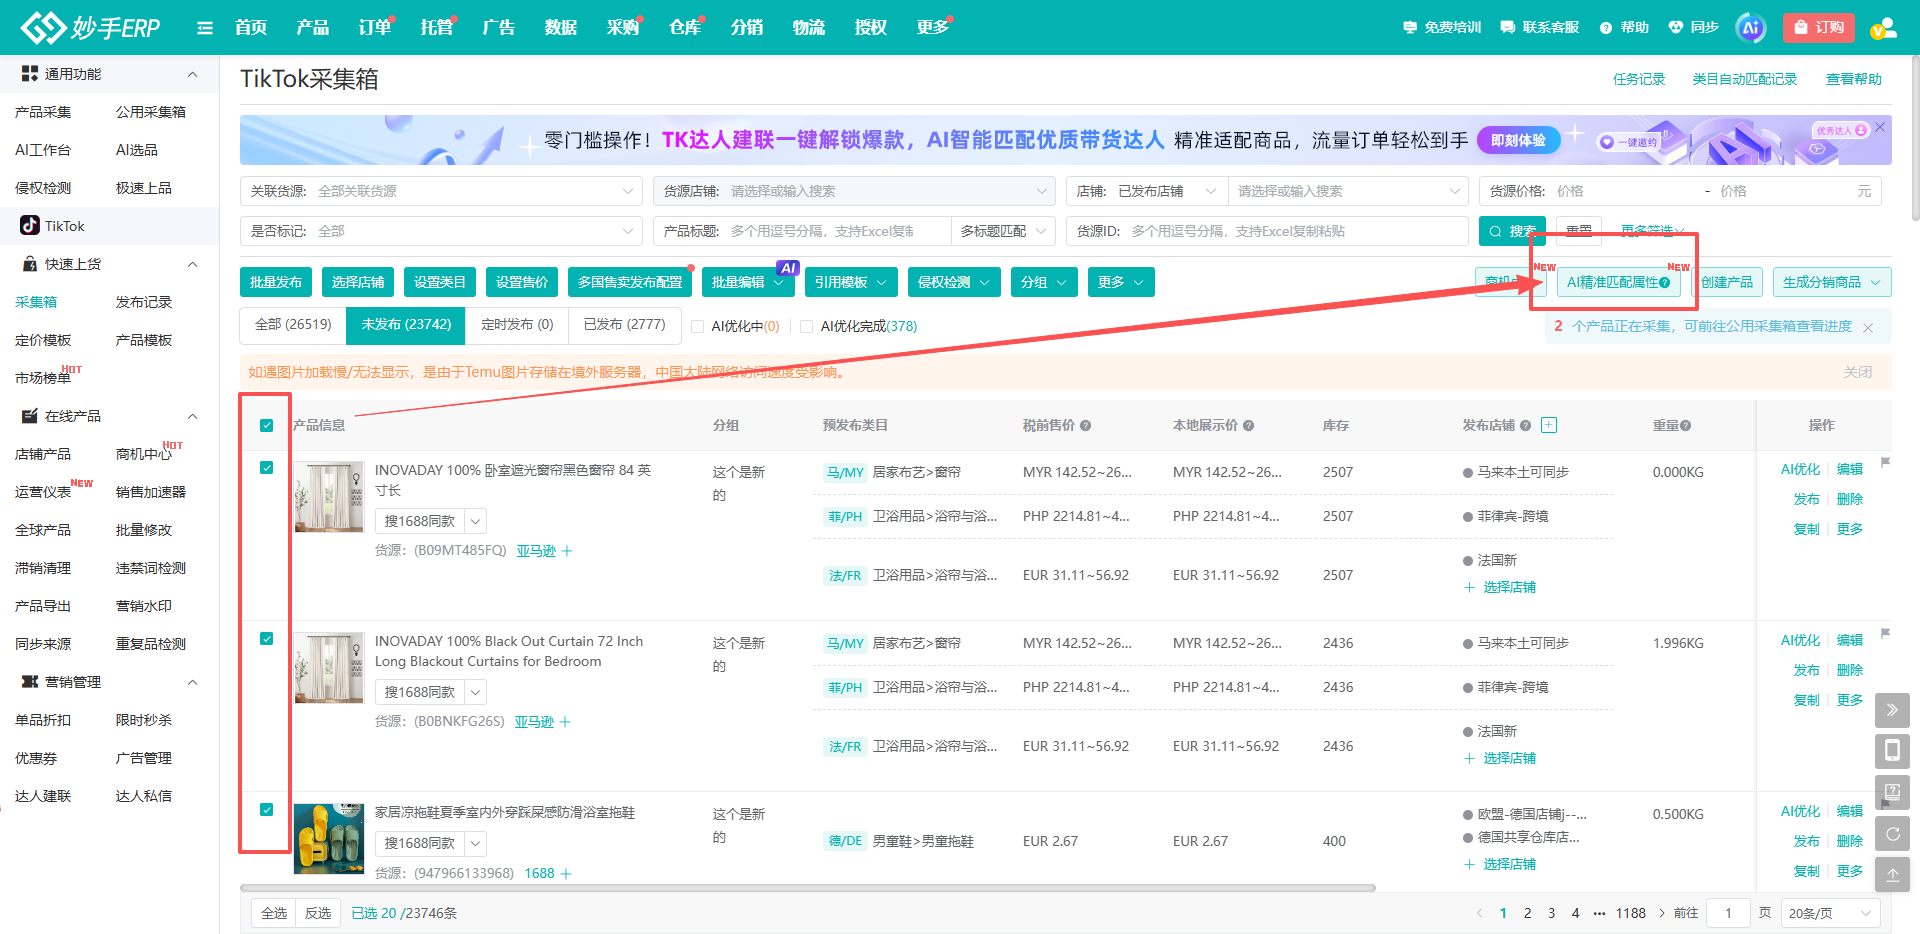Toggle the select-all header checkbox
This screenshot has width=1920, height=934.
(x=267, y=425)
